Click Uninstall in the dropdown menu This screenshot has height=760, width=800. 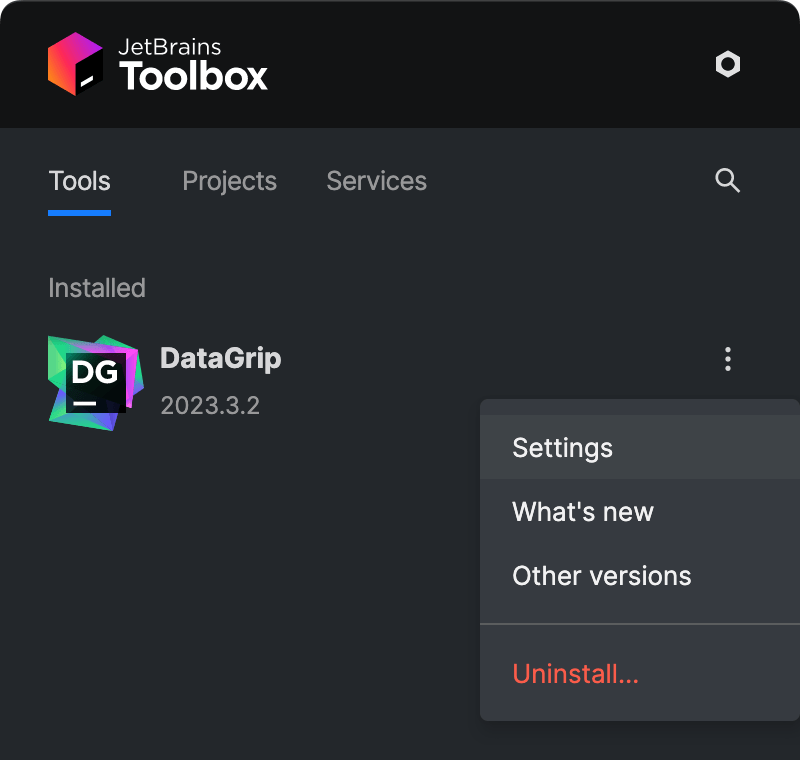[x=576, y=674]
